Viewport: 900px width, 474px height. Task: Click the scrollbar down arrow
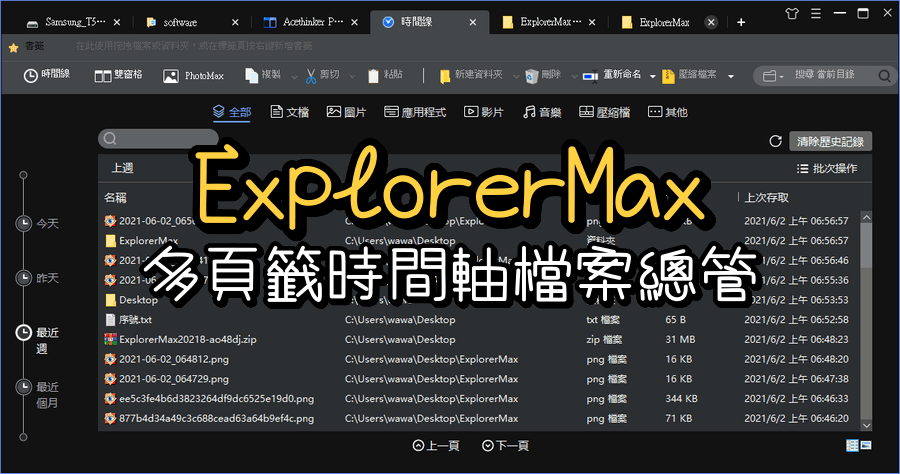[x=866, y=425]
